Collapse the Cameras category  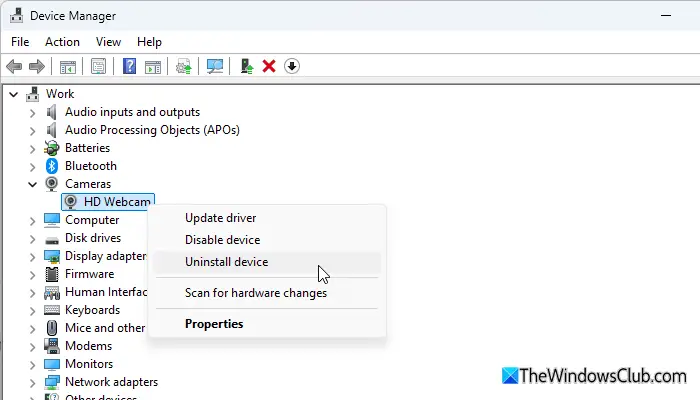point(33,184)
